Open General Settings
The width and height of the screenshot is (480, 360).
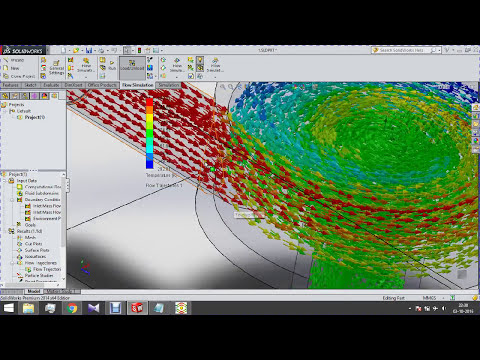pos(56,68)
